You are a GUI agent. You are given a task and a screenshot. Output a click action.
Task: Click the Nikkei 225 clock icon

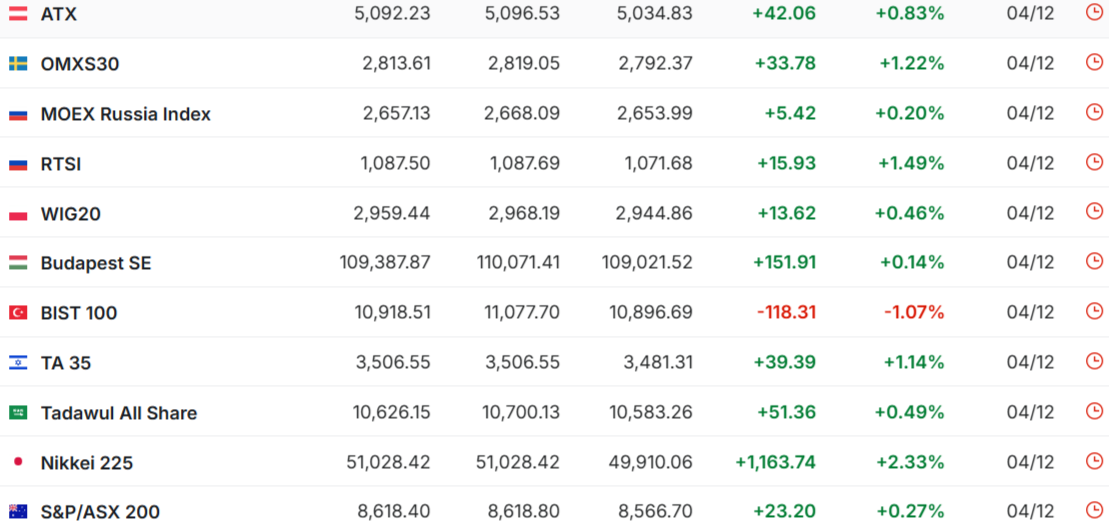pyautogui.click(x=1094, y=461)
